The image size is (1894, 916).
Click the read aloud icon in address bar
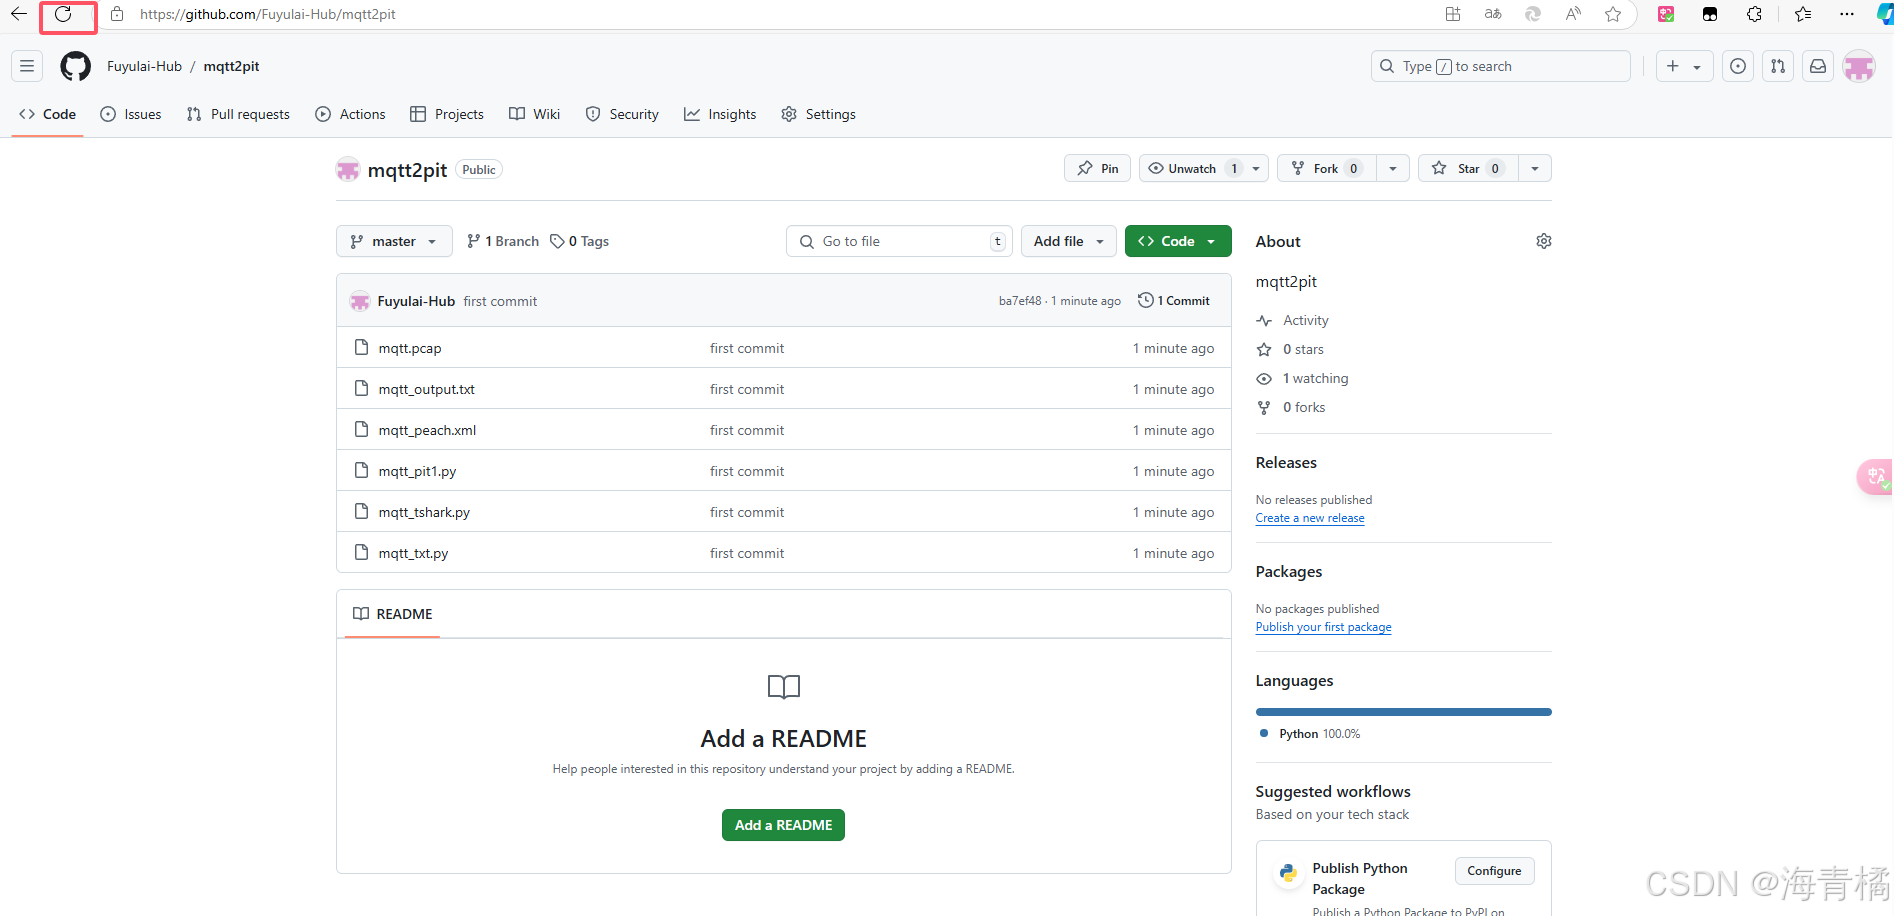pos(1573,14)
